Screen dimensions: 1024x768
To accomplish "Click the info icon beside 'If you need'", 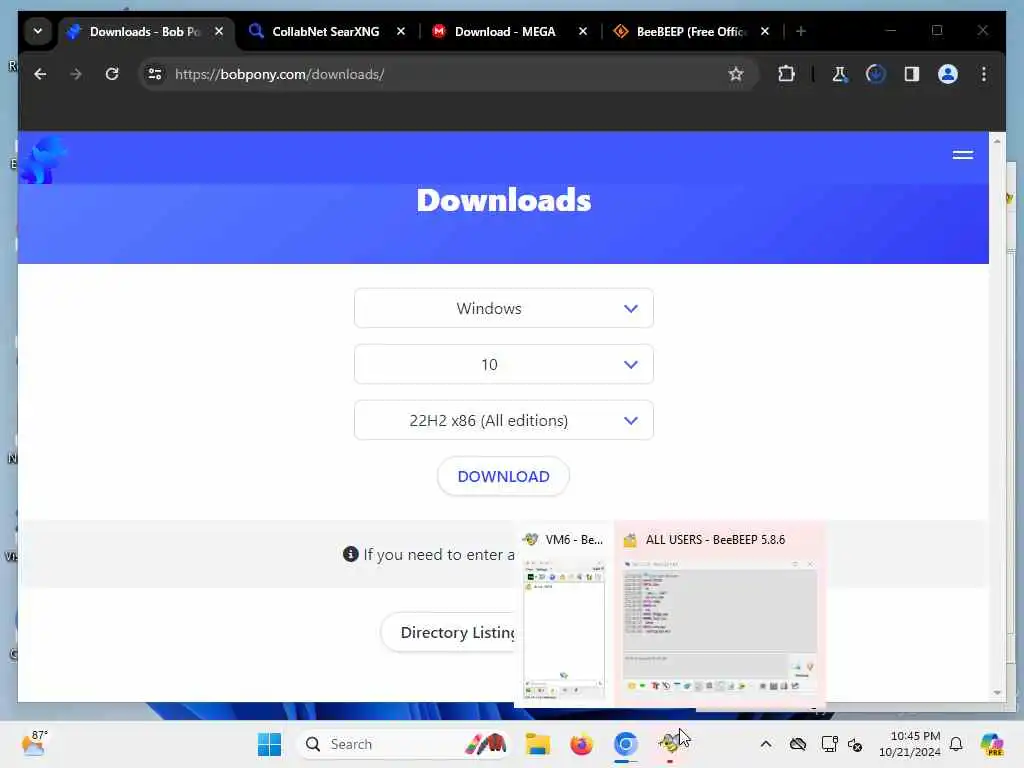I will tap(351, 554).
